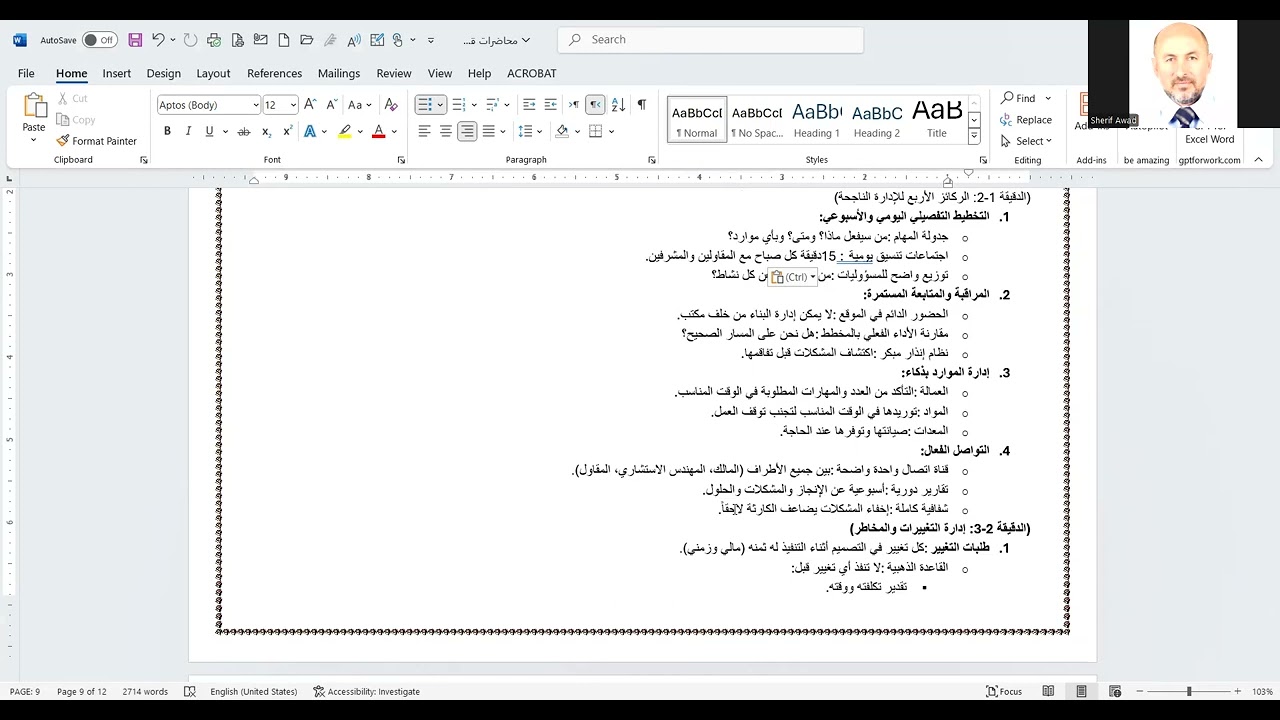Increase paragraph indent

pyautogui.click(x=551, y=105)
